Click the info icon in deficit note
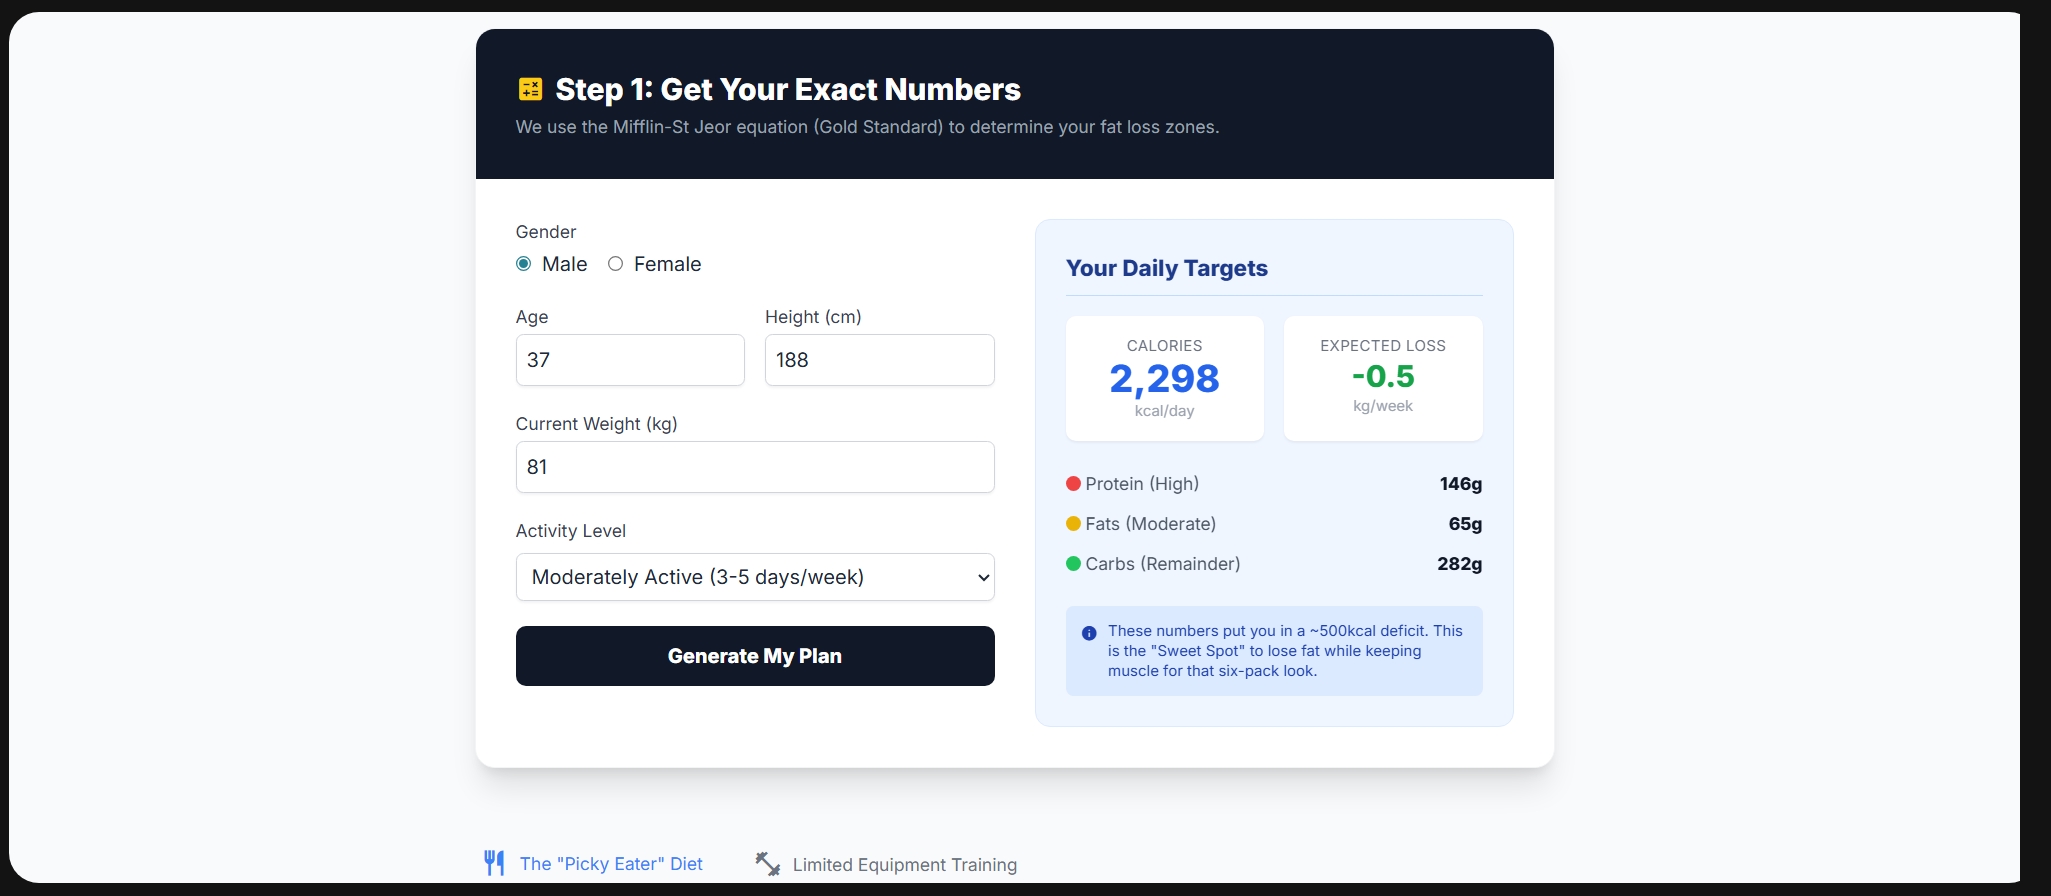Image resolution: width=2051 pixels, height=896 pixels. 1089,633
